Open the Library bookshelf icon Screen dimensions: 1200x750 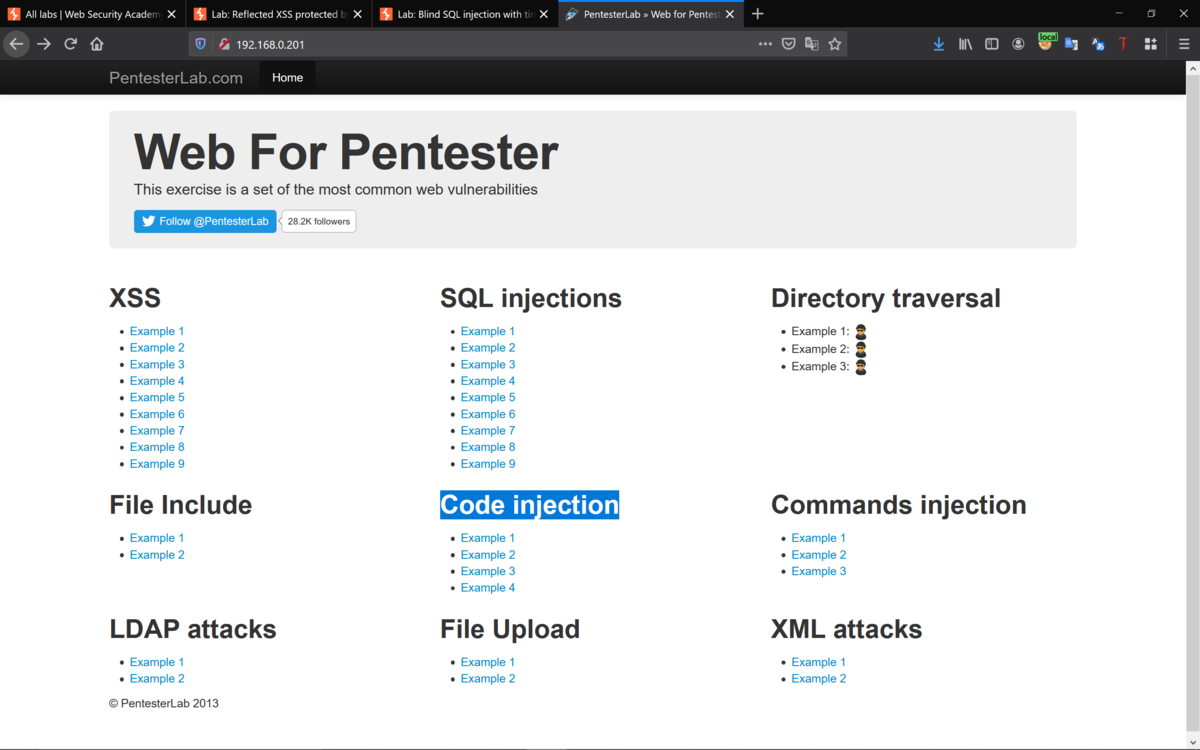coord(965,44)
